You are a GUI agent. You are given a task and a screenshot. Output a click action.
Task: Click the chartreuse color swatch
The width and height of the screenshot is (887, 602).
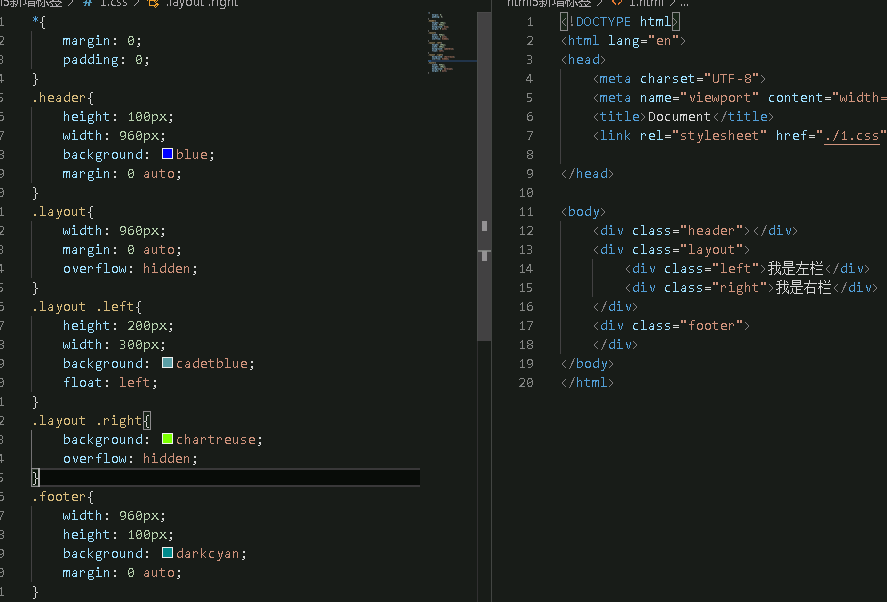tap(167, 438)
